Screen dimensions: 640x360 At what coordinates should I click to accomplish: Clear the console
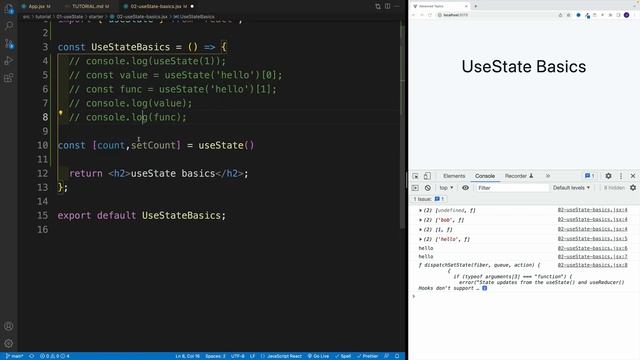click(427, 188)
